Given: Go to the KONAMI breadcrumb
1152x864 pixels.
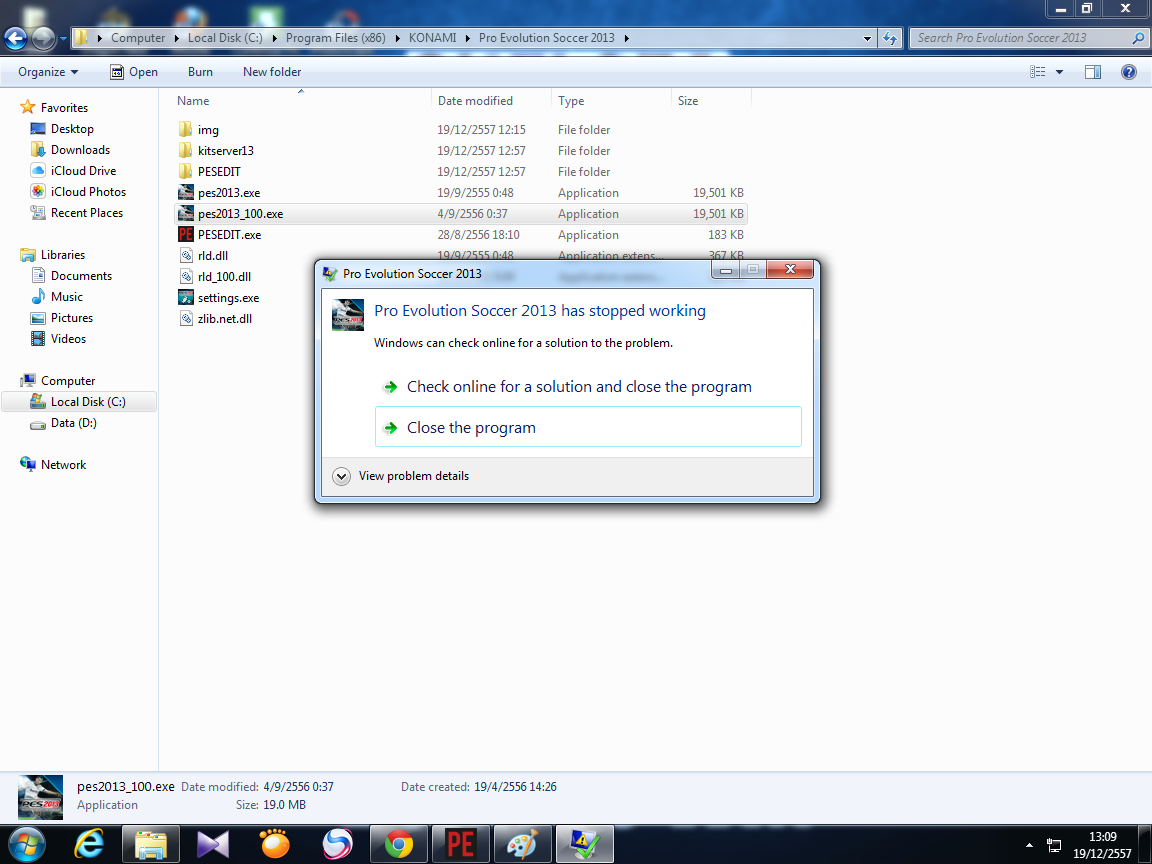Looking at the screenshot, I should 432,38.
